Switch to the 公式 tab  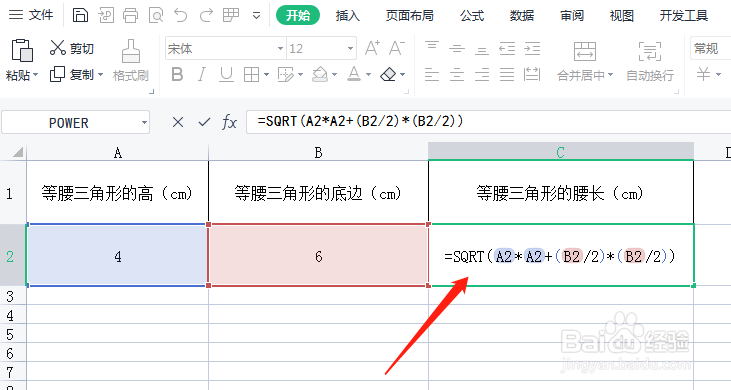pyautogui.click(x=472, y=16)
